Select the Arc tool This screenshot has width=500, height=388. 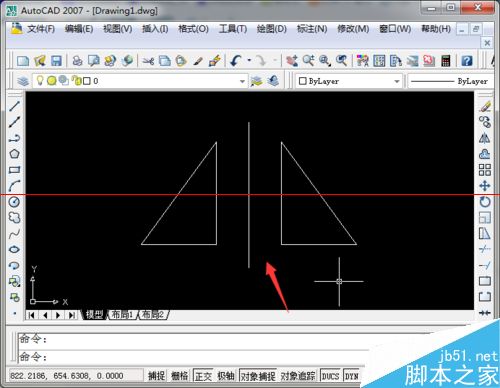(14, 186)
